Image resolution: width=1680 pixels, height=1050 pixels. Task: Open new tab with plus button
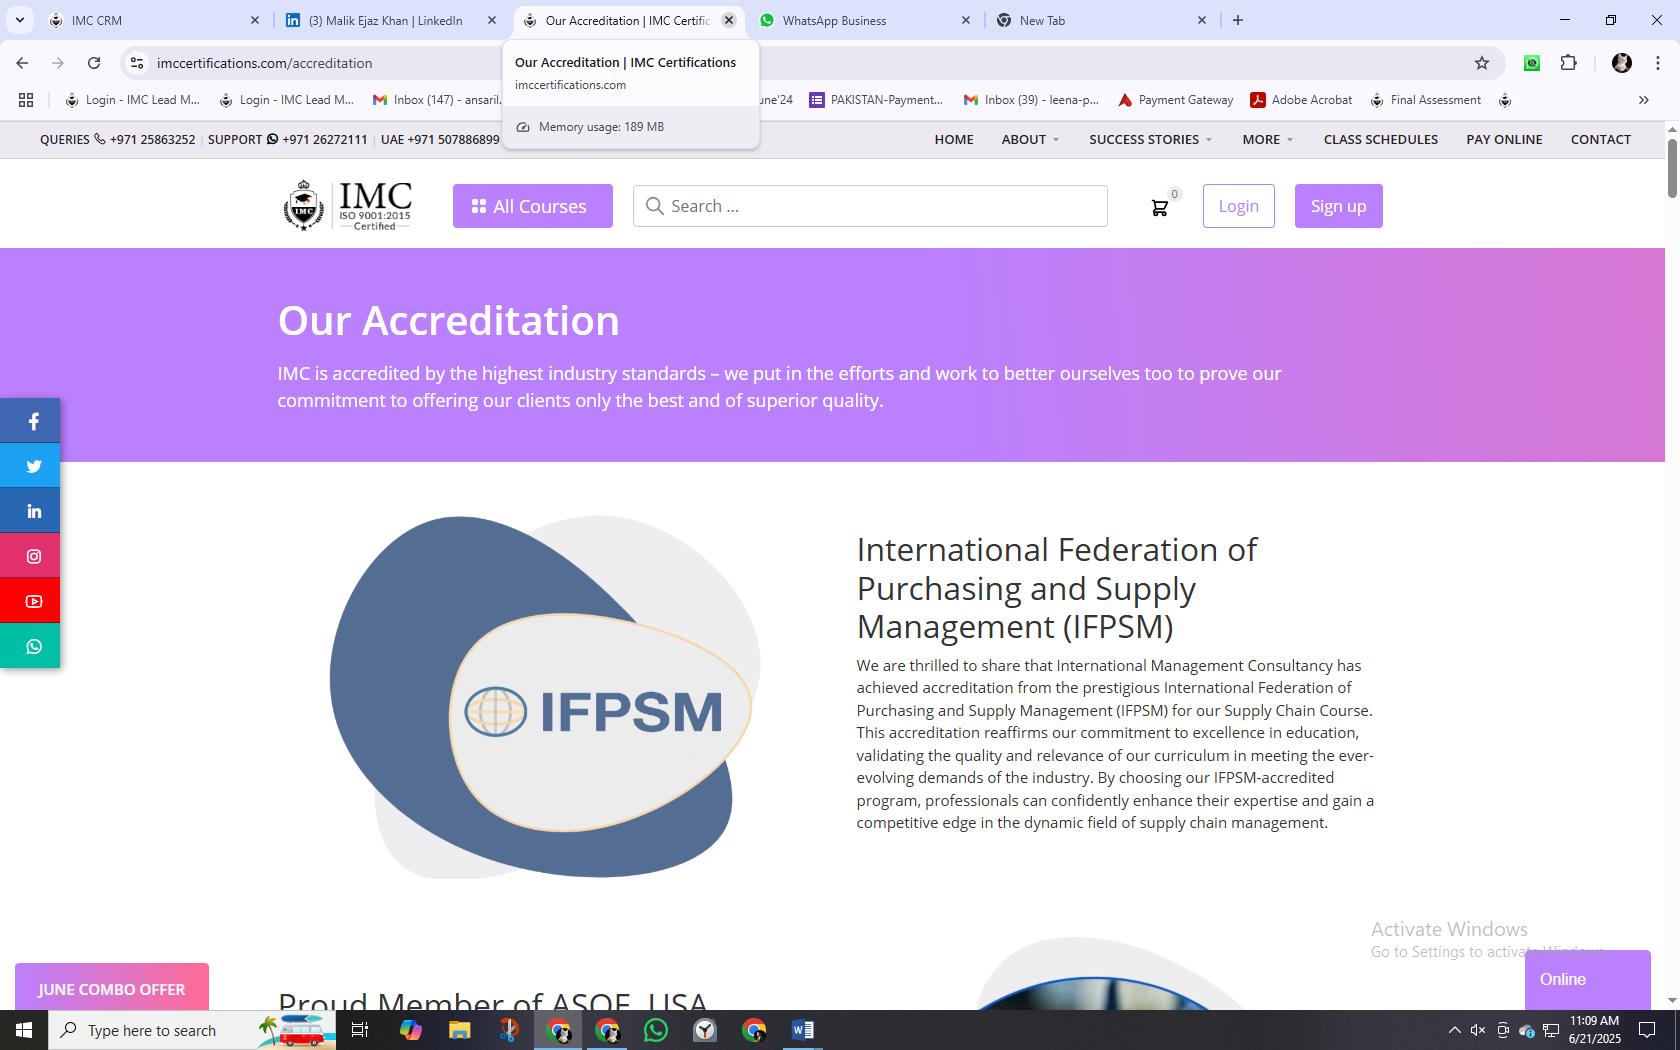(x=1238, y=20)
